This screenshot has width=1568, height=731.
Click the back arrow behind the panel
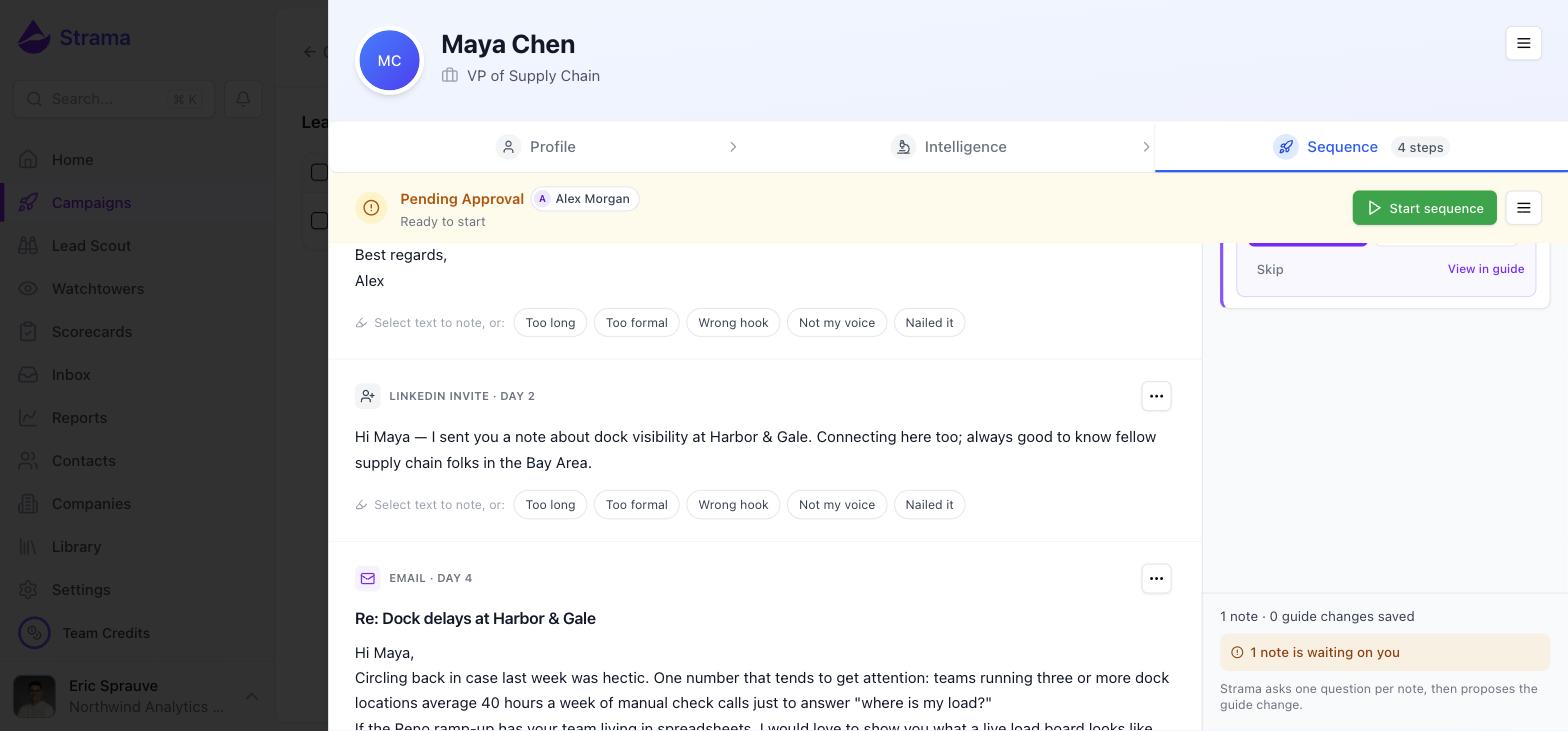tap(310, 52)
